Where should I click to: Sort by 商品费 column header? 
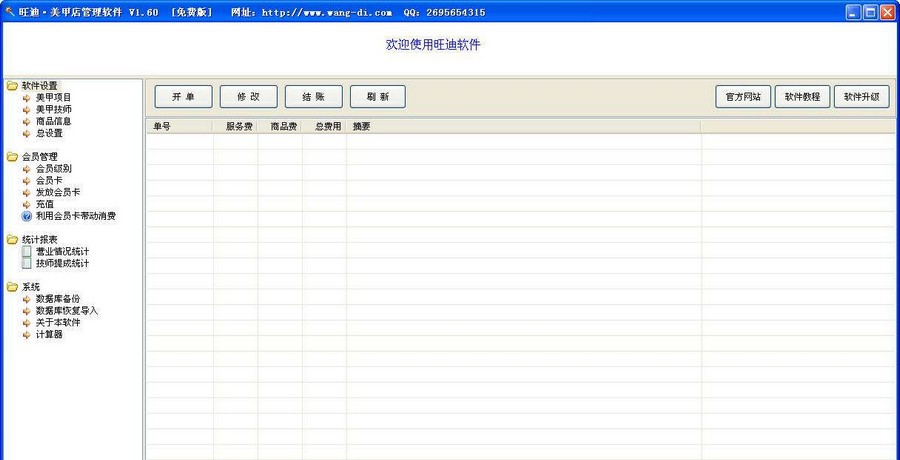280,127
